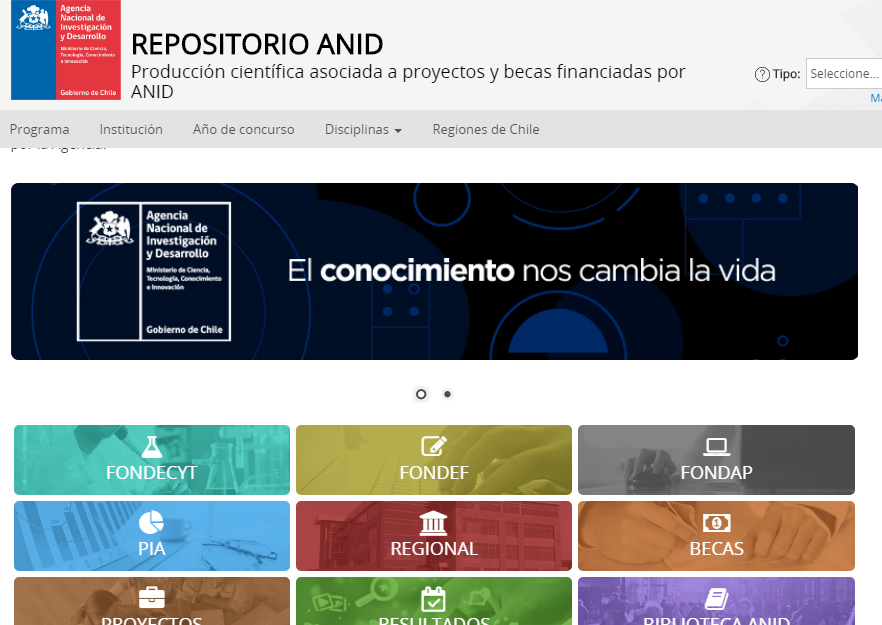Switch to the second carousel slide dot
This screenshot has width=882, height=625.
click(x=447, y=394)
